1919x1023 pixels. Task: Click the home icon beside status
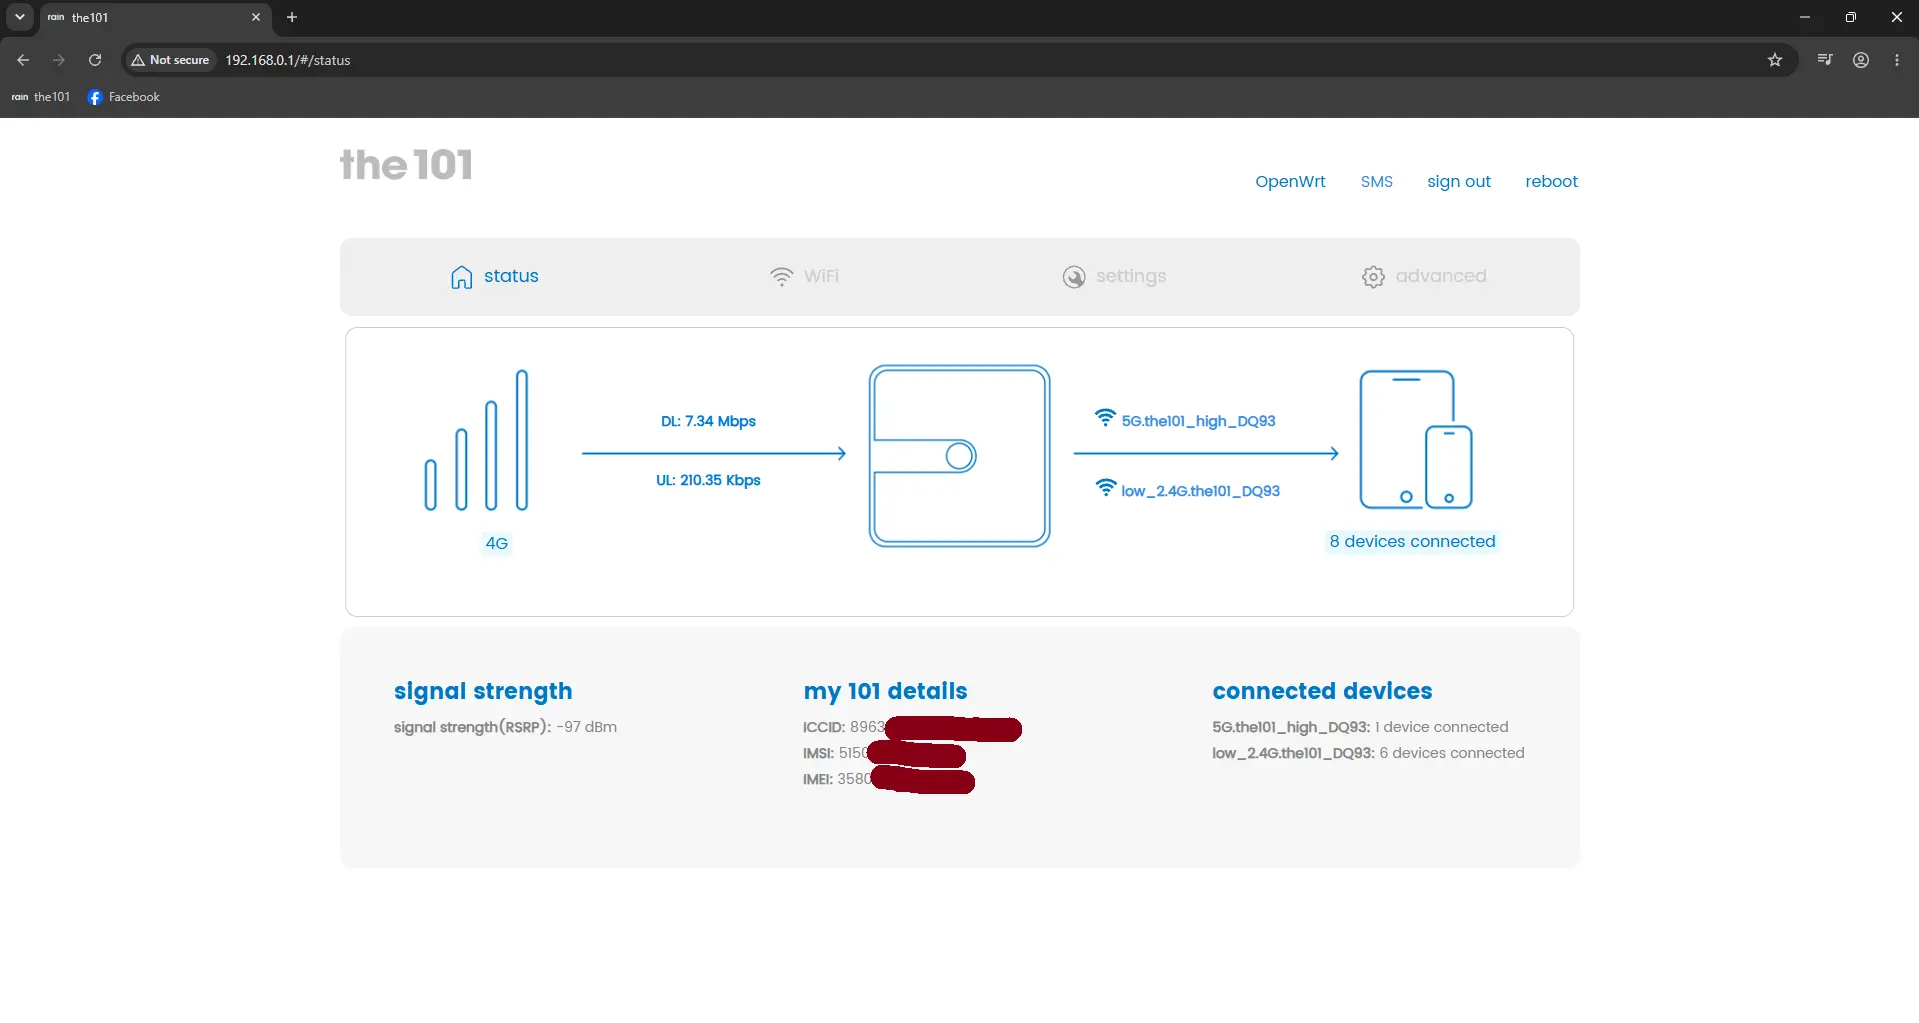click(461, 277)
